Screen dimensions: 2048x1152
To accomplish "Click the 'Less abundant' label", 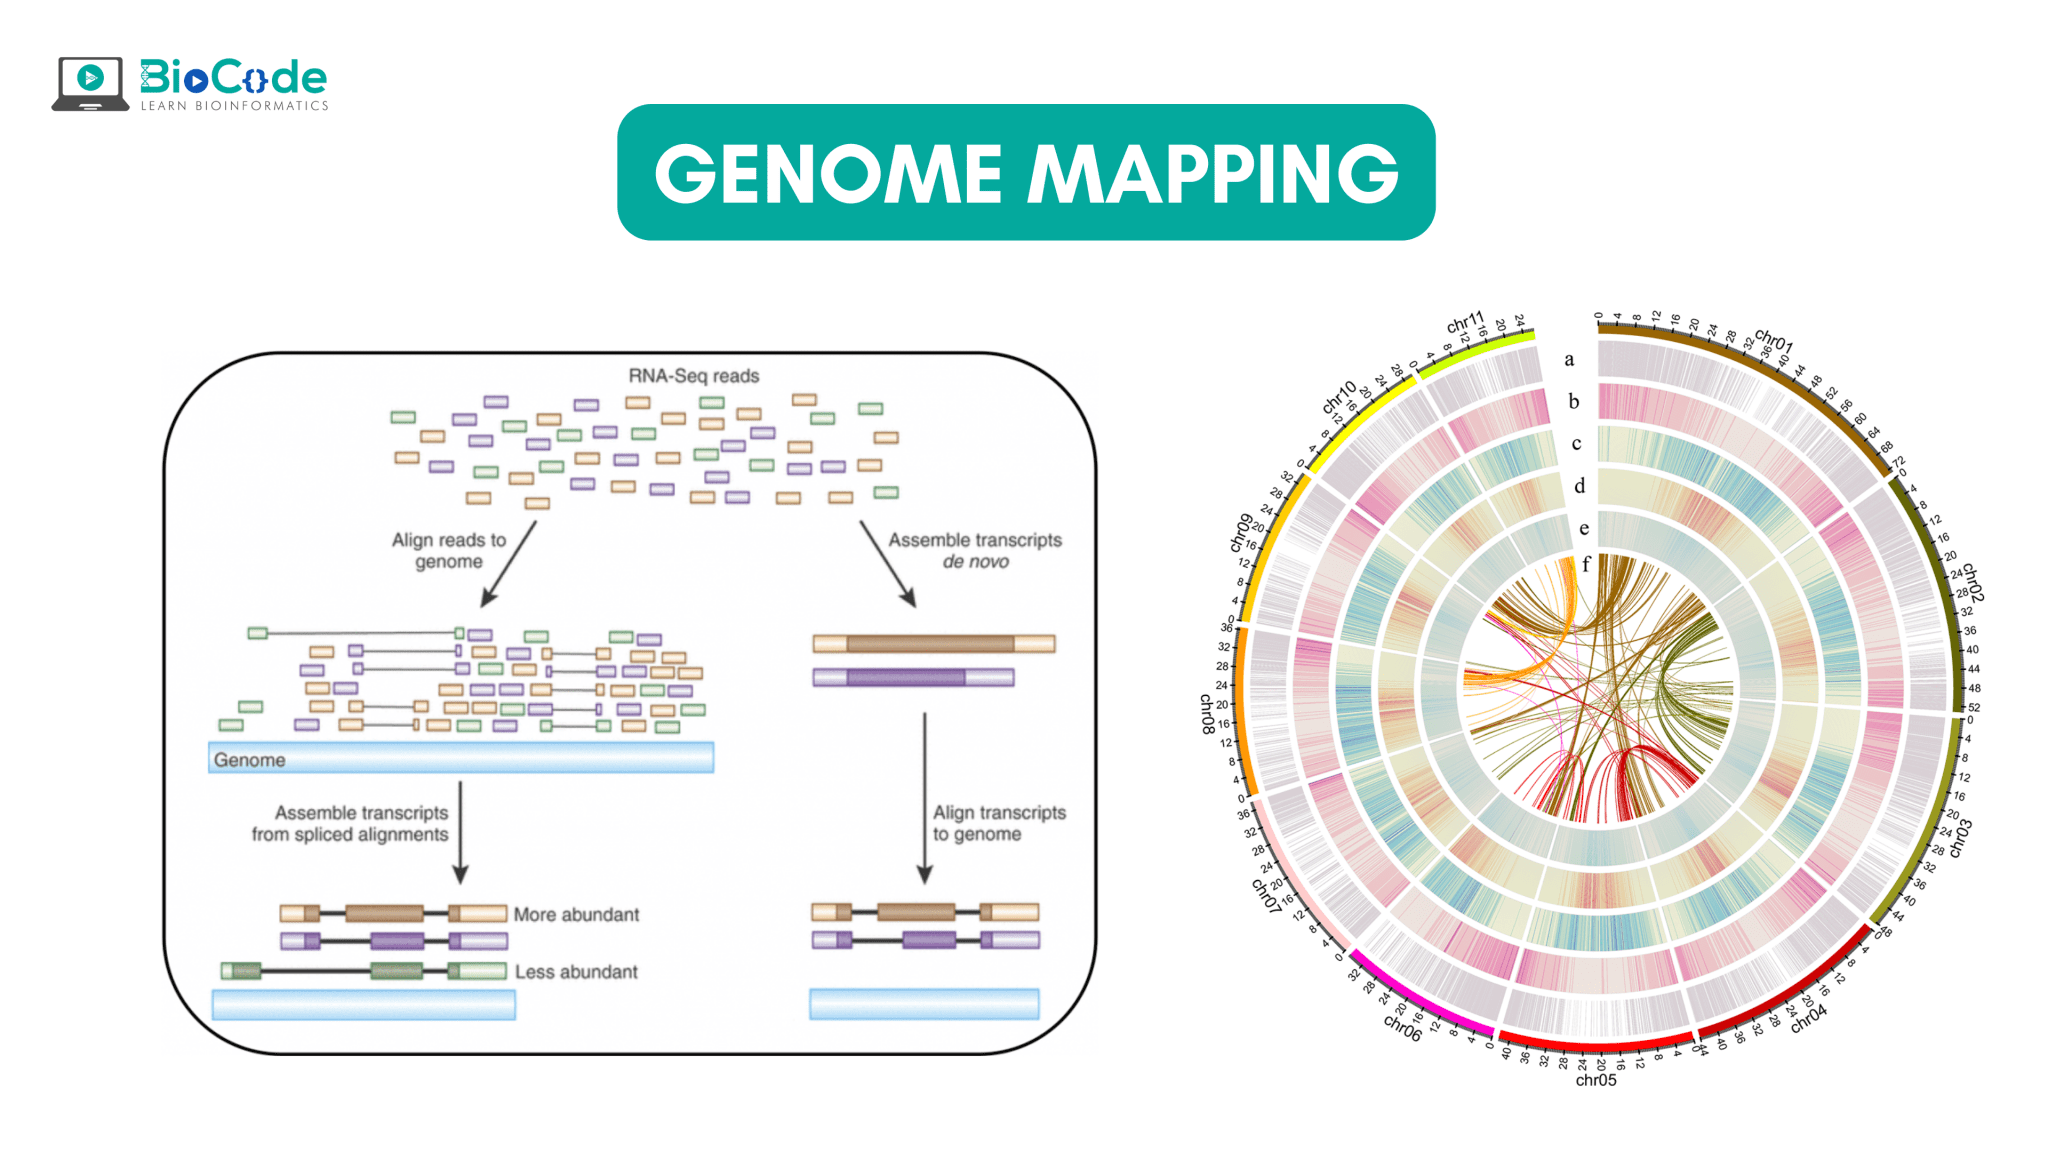I will pos(576,971).
